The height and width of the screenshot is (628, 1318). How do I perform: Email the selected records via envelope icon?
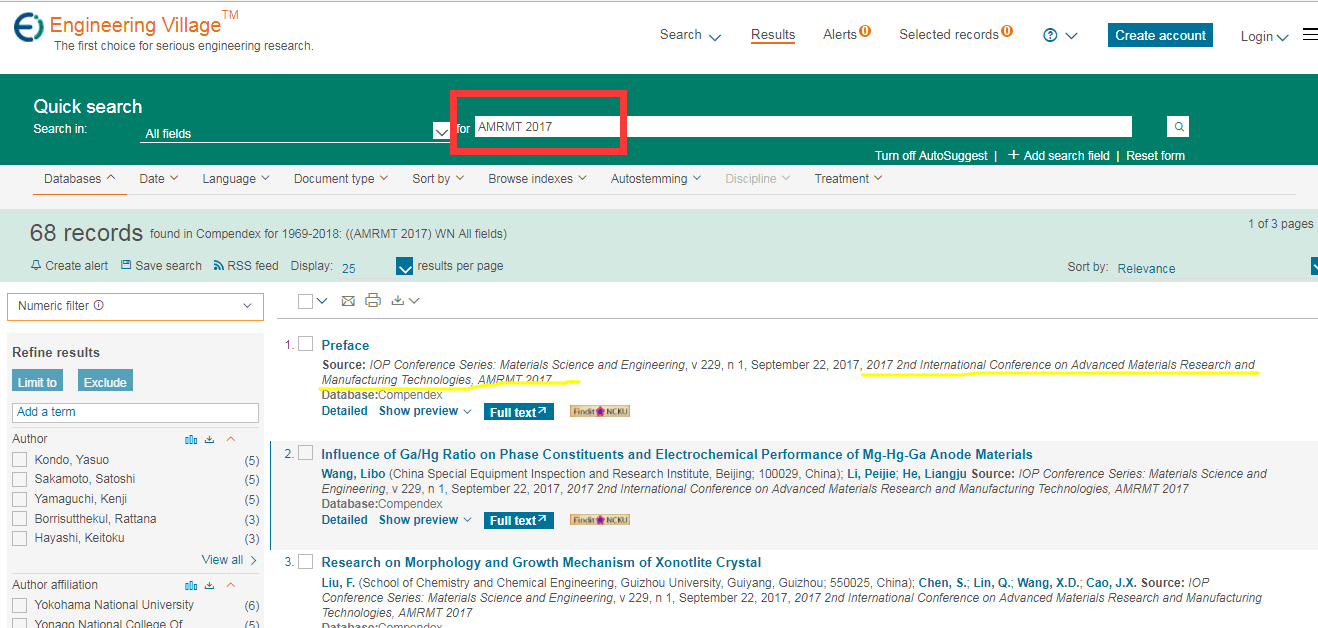pyautogui.click(x=348, y=301)
